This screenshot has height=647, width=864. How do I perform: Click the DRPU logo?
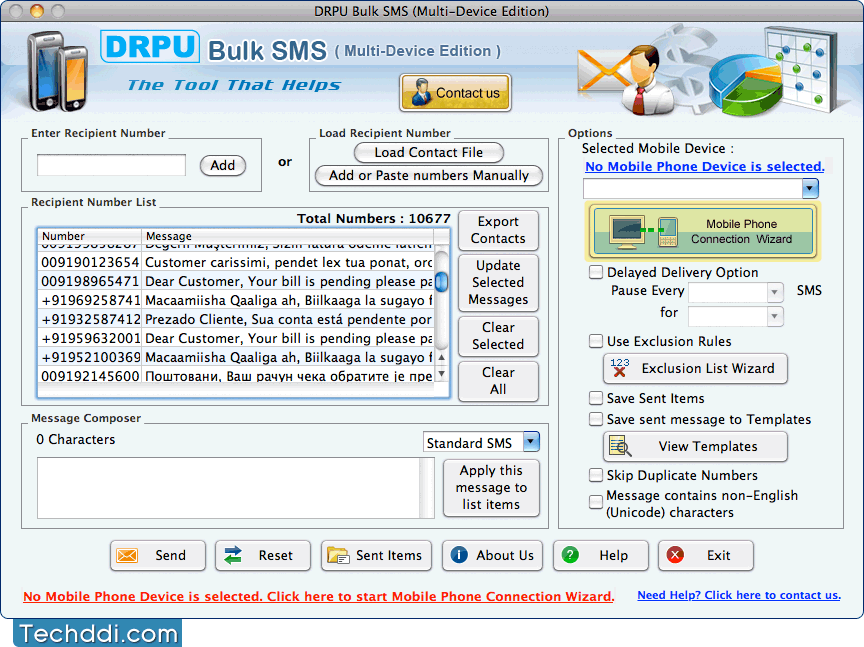point(150,47)
